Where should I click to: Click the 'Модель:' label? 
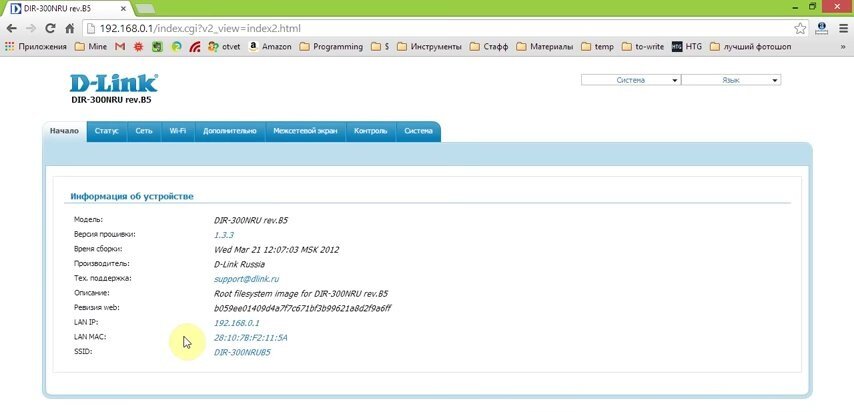[88, 220]
